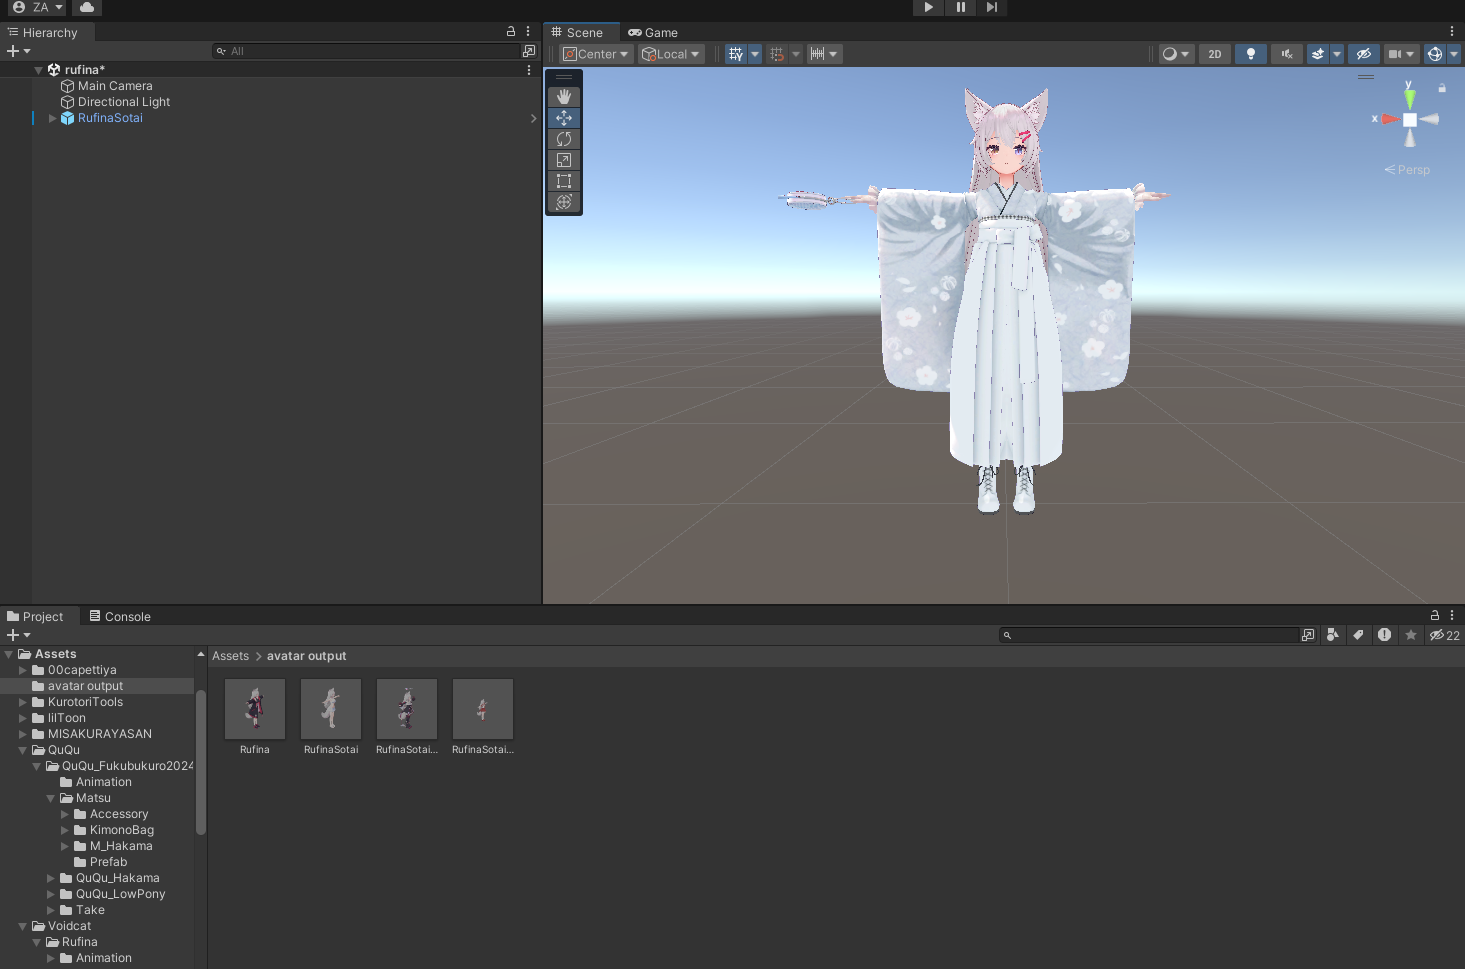Open the Center pivot mode dropdown
1465x969 pixels.
coord(595,54)
